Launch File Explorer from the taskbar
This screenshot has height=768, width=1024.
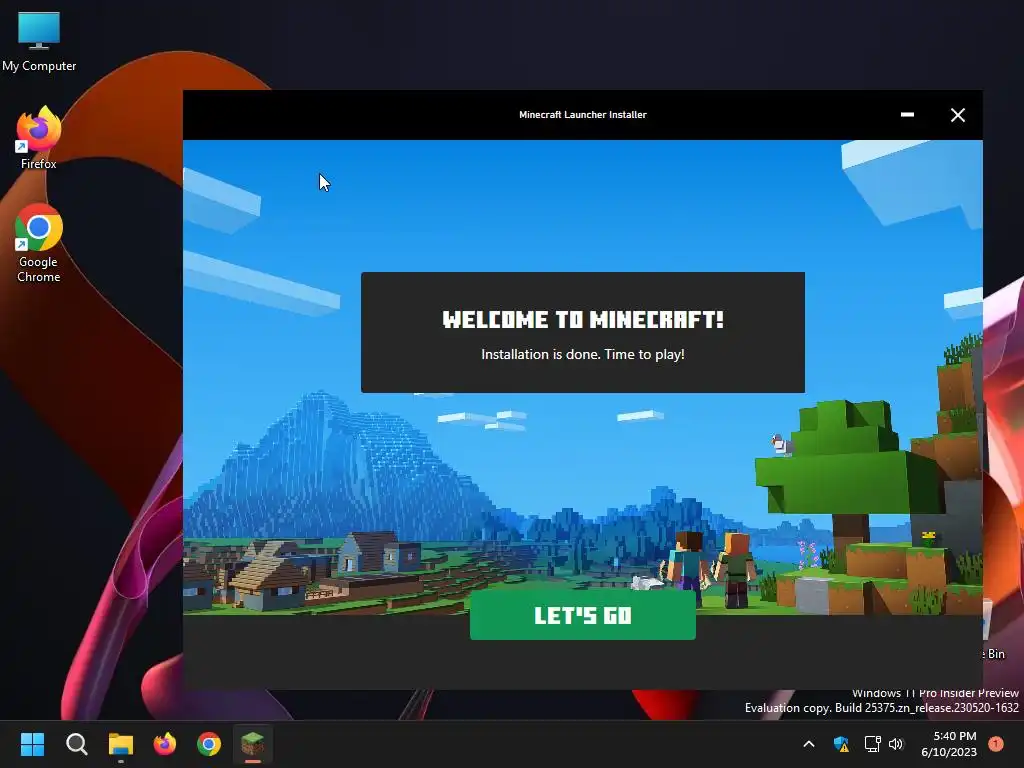tap(121, 744)
